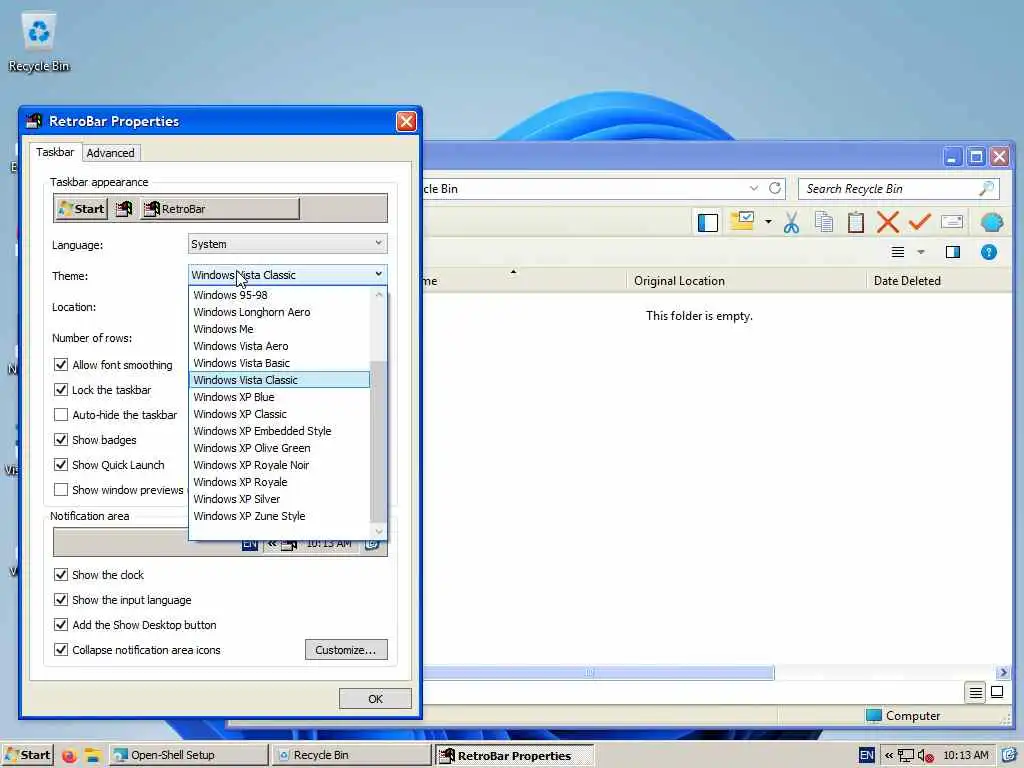Sort by Date Deleted column
The width and height of the screenshot is (1024, 768).
pyautogui.click(x=939, y=281)
